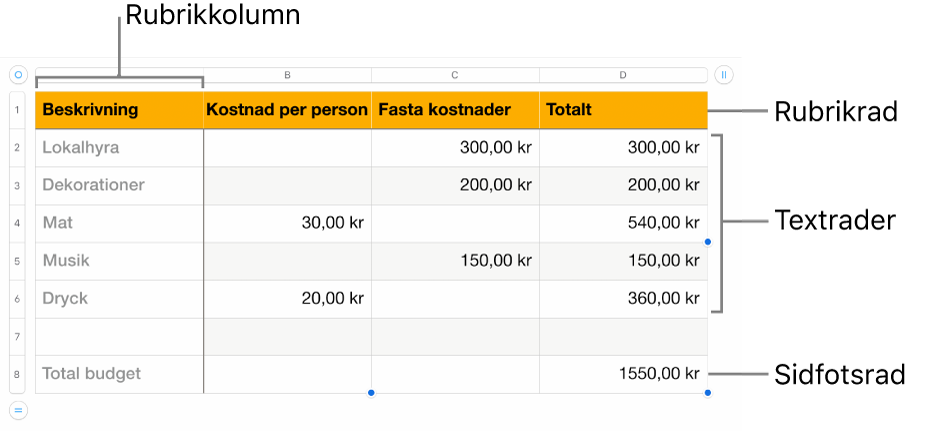Click the Beskrivning header cell
The width and height of the screenshot is (931, 431).
(119, 110)
